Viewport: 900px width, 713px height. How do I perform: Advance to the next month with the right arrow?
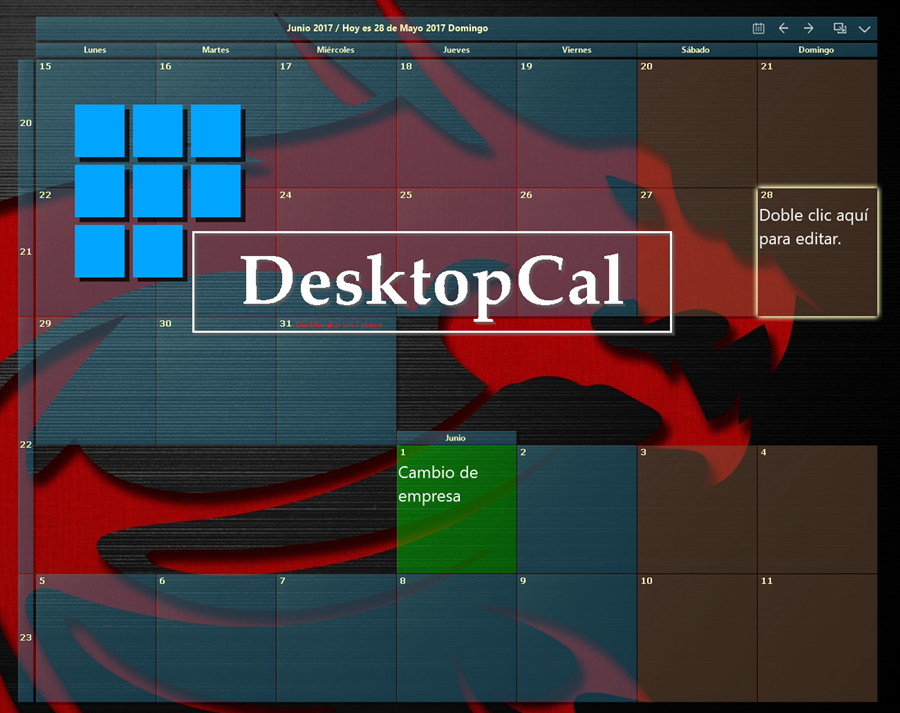808,29
